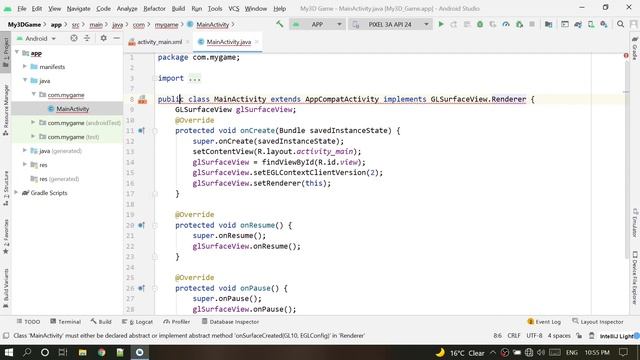Stop the running app with the square icon
The image size is (640, 360).
[x=532, y=24]
